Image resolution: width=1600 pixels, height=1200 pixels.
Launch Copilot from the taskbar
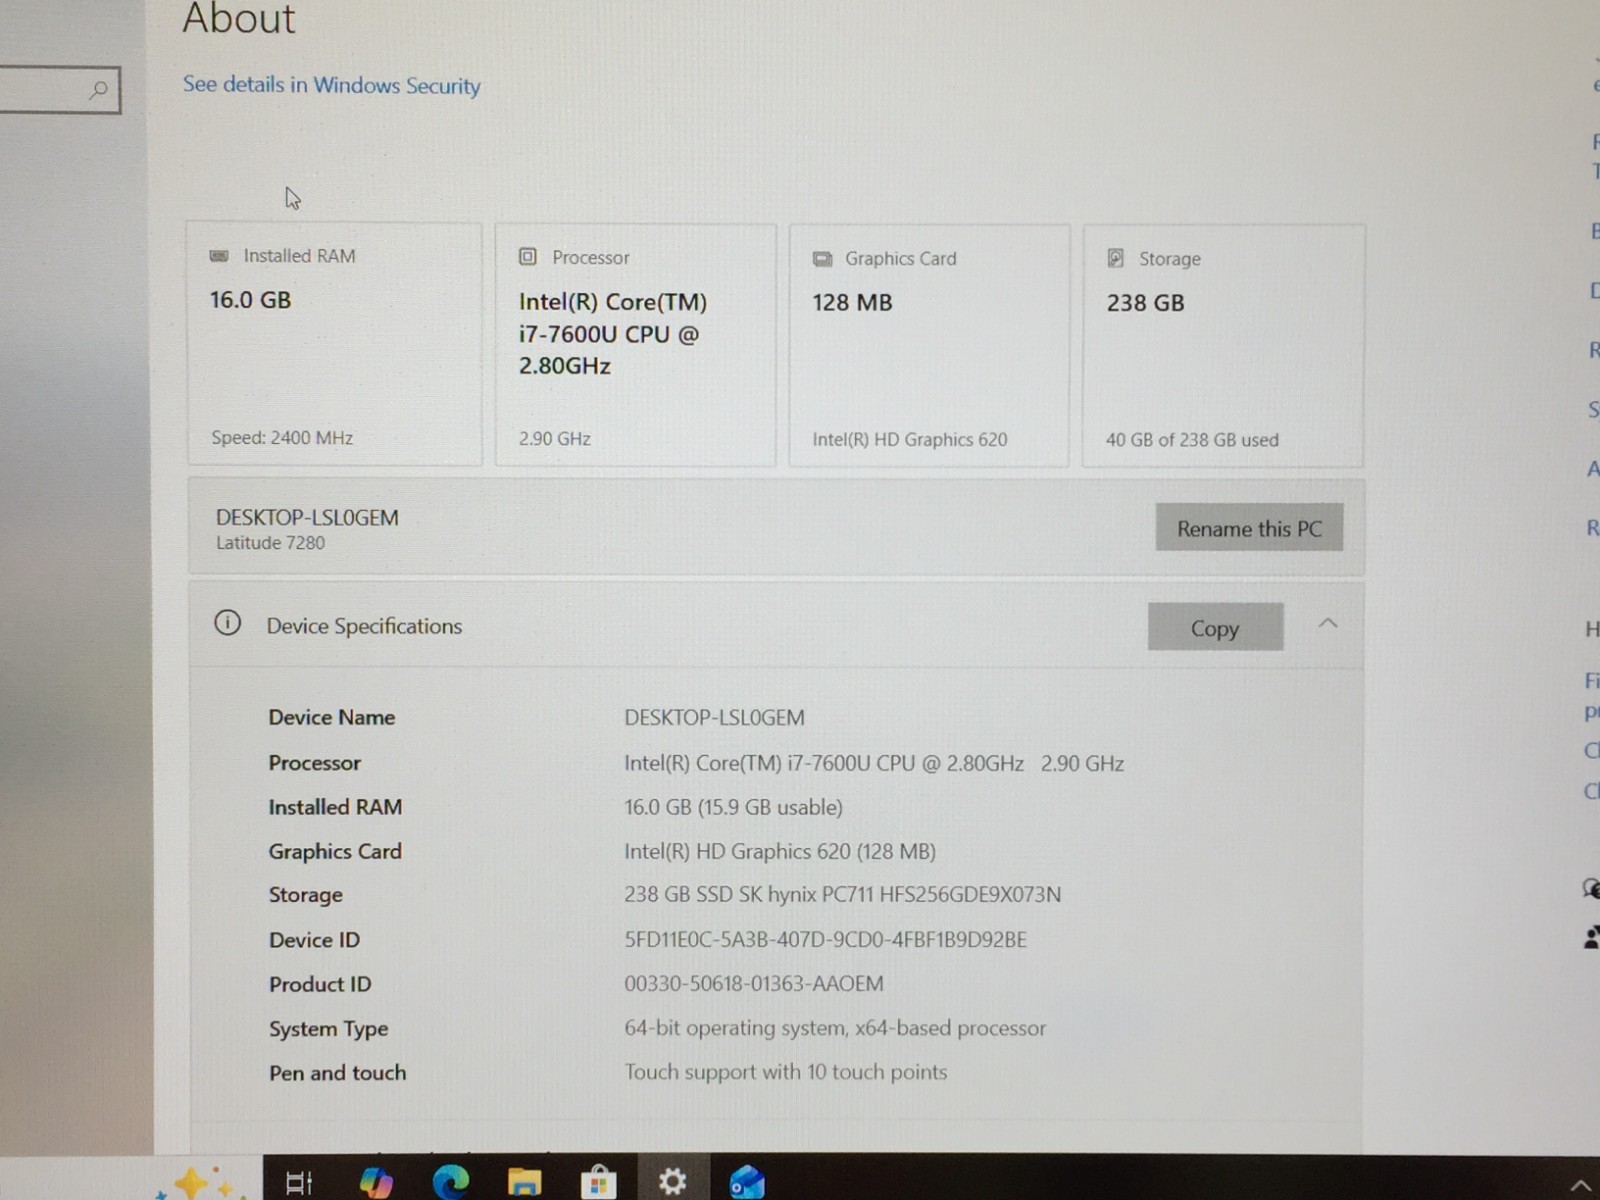click(x=376, y=1182)
